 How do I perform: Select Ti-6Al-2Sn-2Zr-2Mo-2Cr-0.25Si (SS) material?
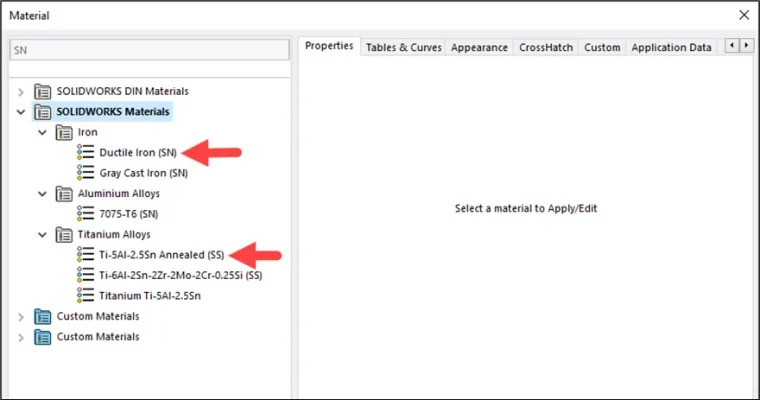(180, 275)
